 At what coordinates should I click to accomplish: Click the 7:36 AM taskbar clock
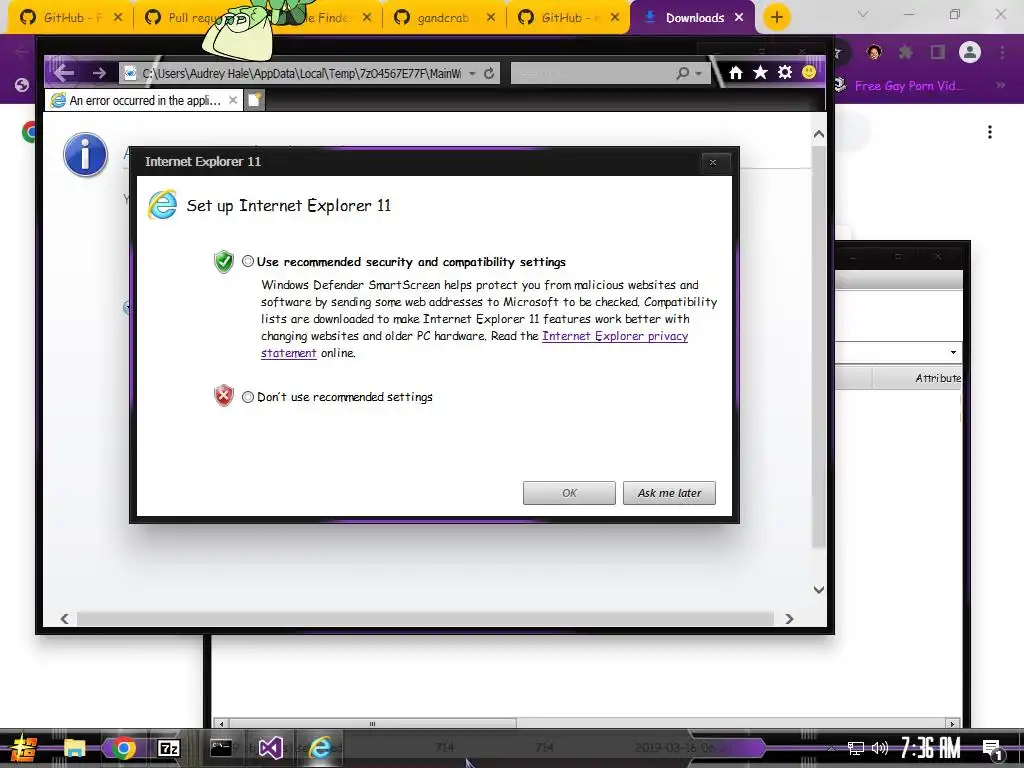pyautogui.click(x=930, y=748)
